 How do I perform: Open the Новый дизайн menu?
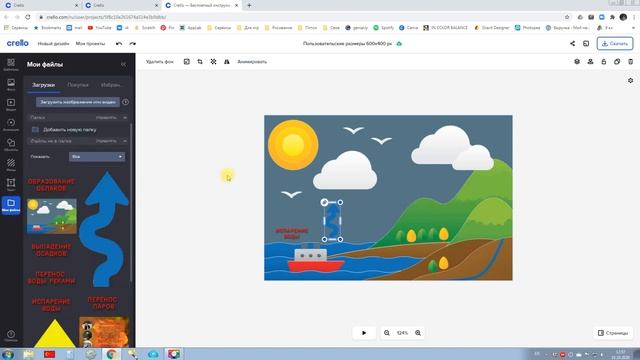(x=53, y=44)
